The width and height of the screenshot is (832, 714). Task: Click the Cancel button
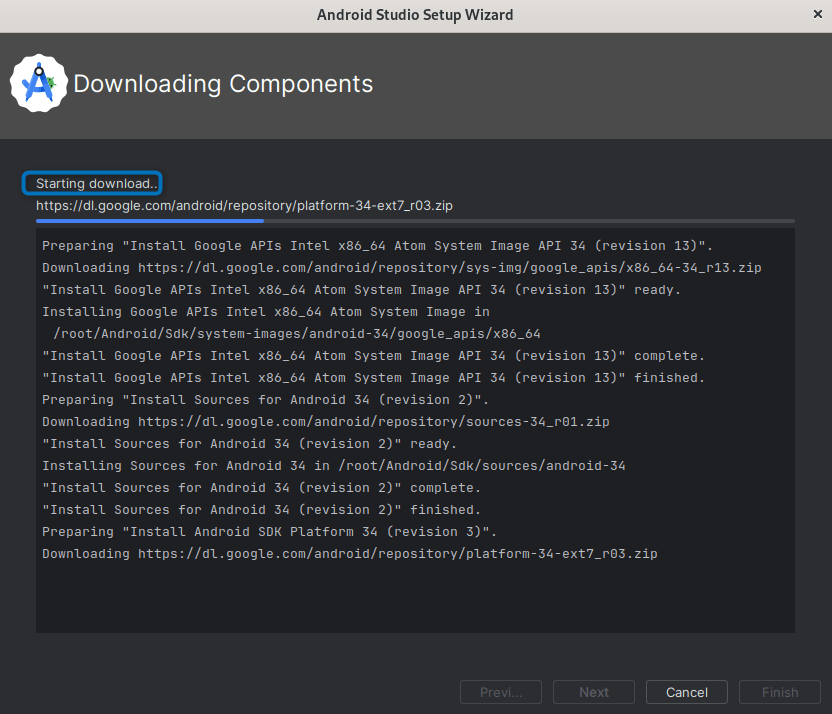click(686, 691)
